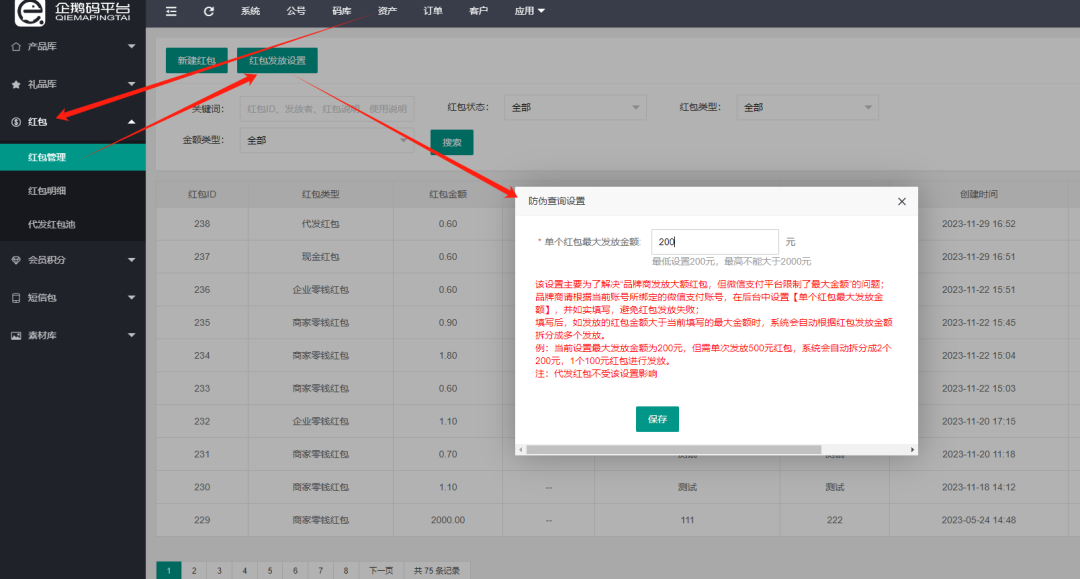
Task: Open the 金额类型 dropdown
Action: [326, 140]
